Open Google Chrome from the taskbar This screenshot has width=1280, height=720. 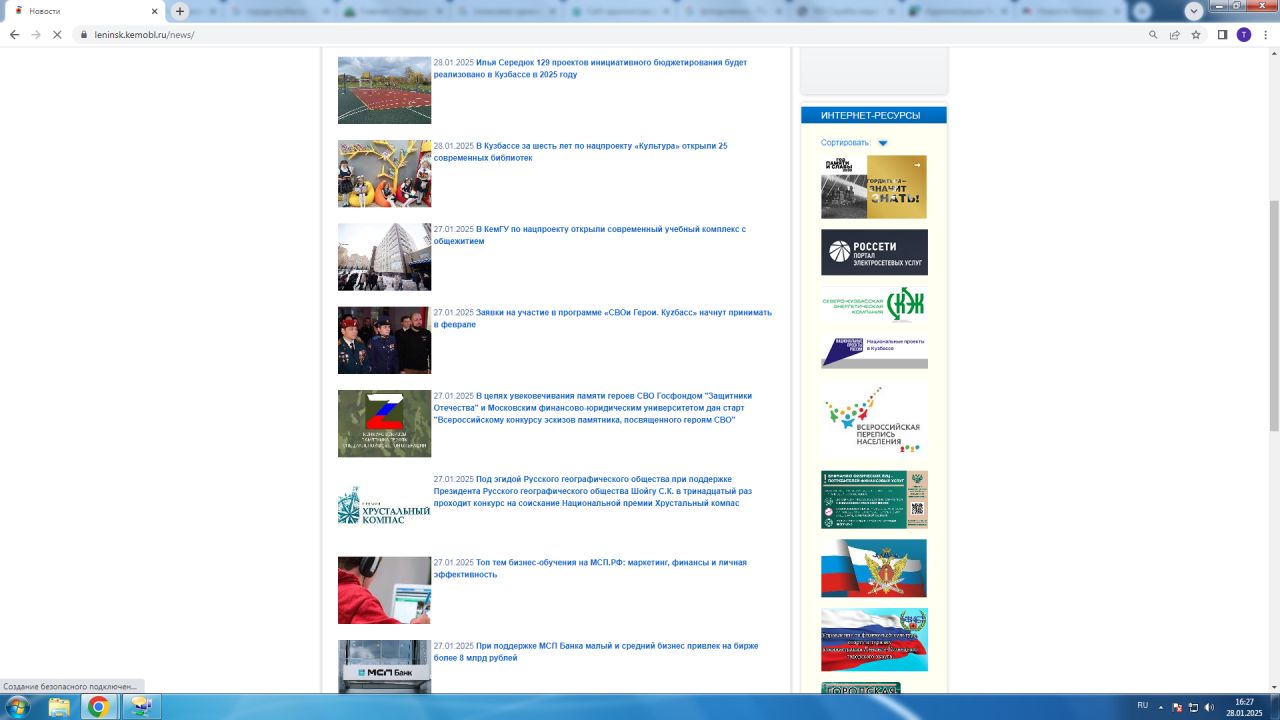coord(98,707)
